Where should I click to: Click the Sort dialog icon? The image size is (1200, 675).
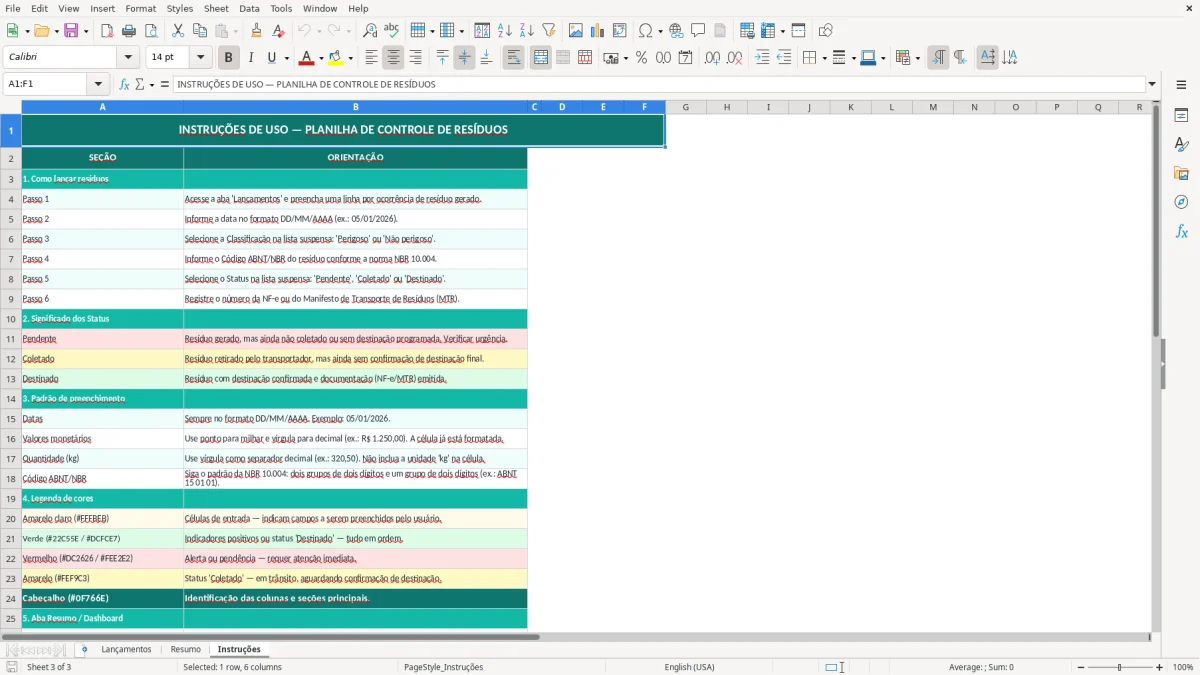pos(482,31)
